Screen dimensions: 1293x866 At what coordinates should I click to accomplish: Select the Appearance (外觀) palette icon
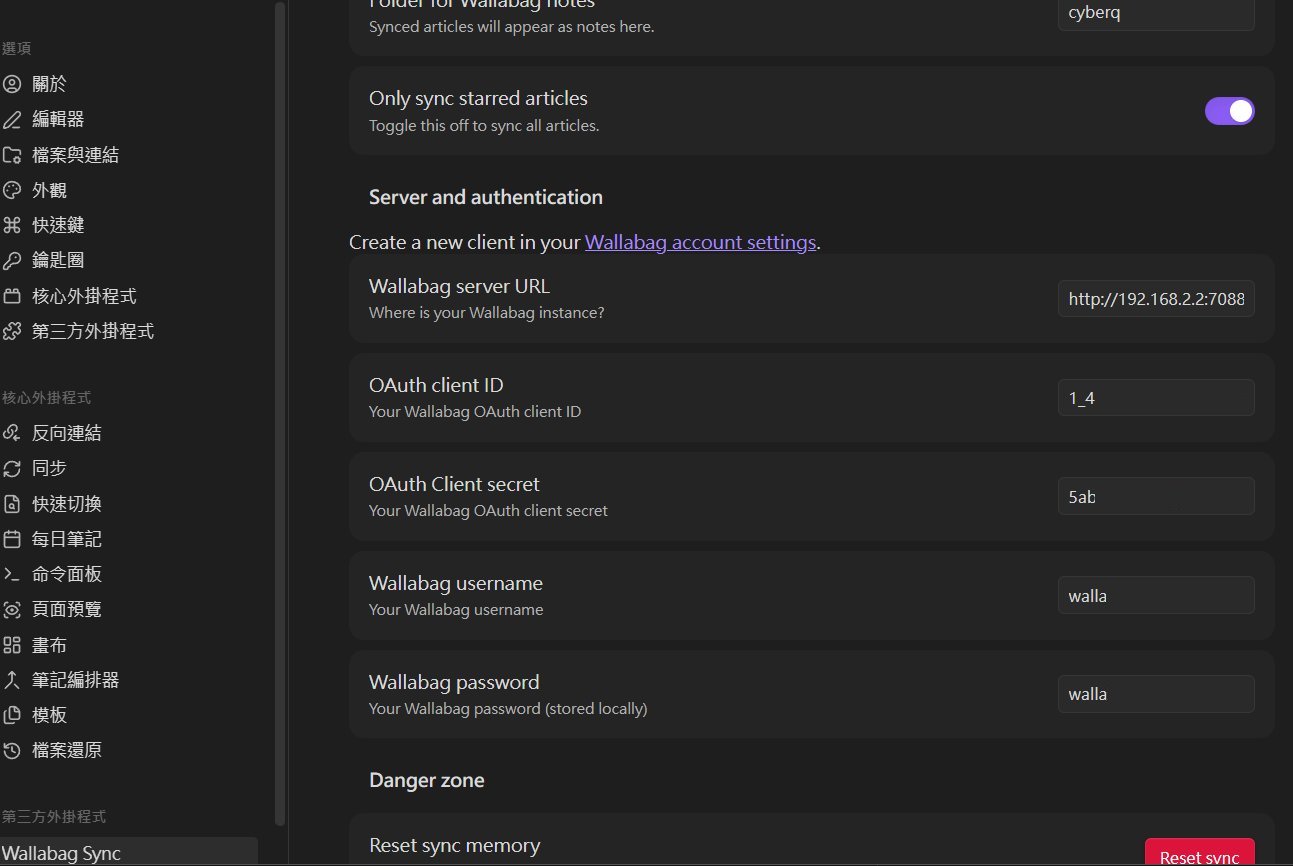[12, 190]
